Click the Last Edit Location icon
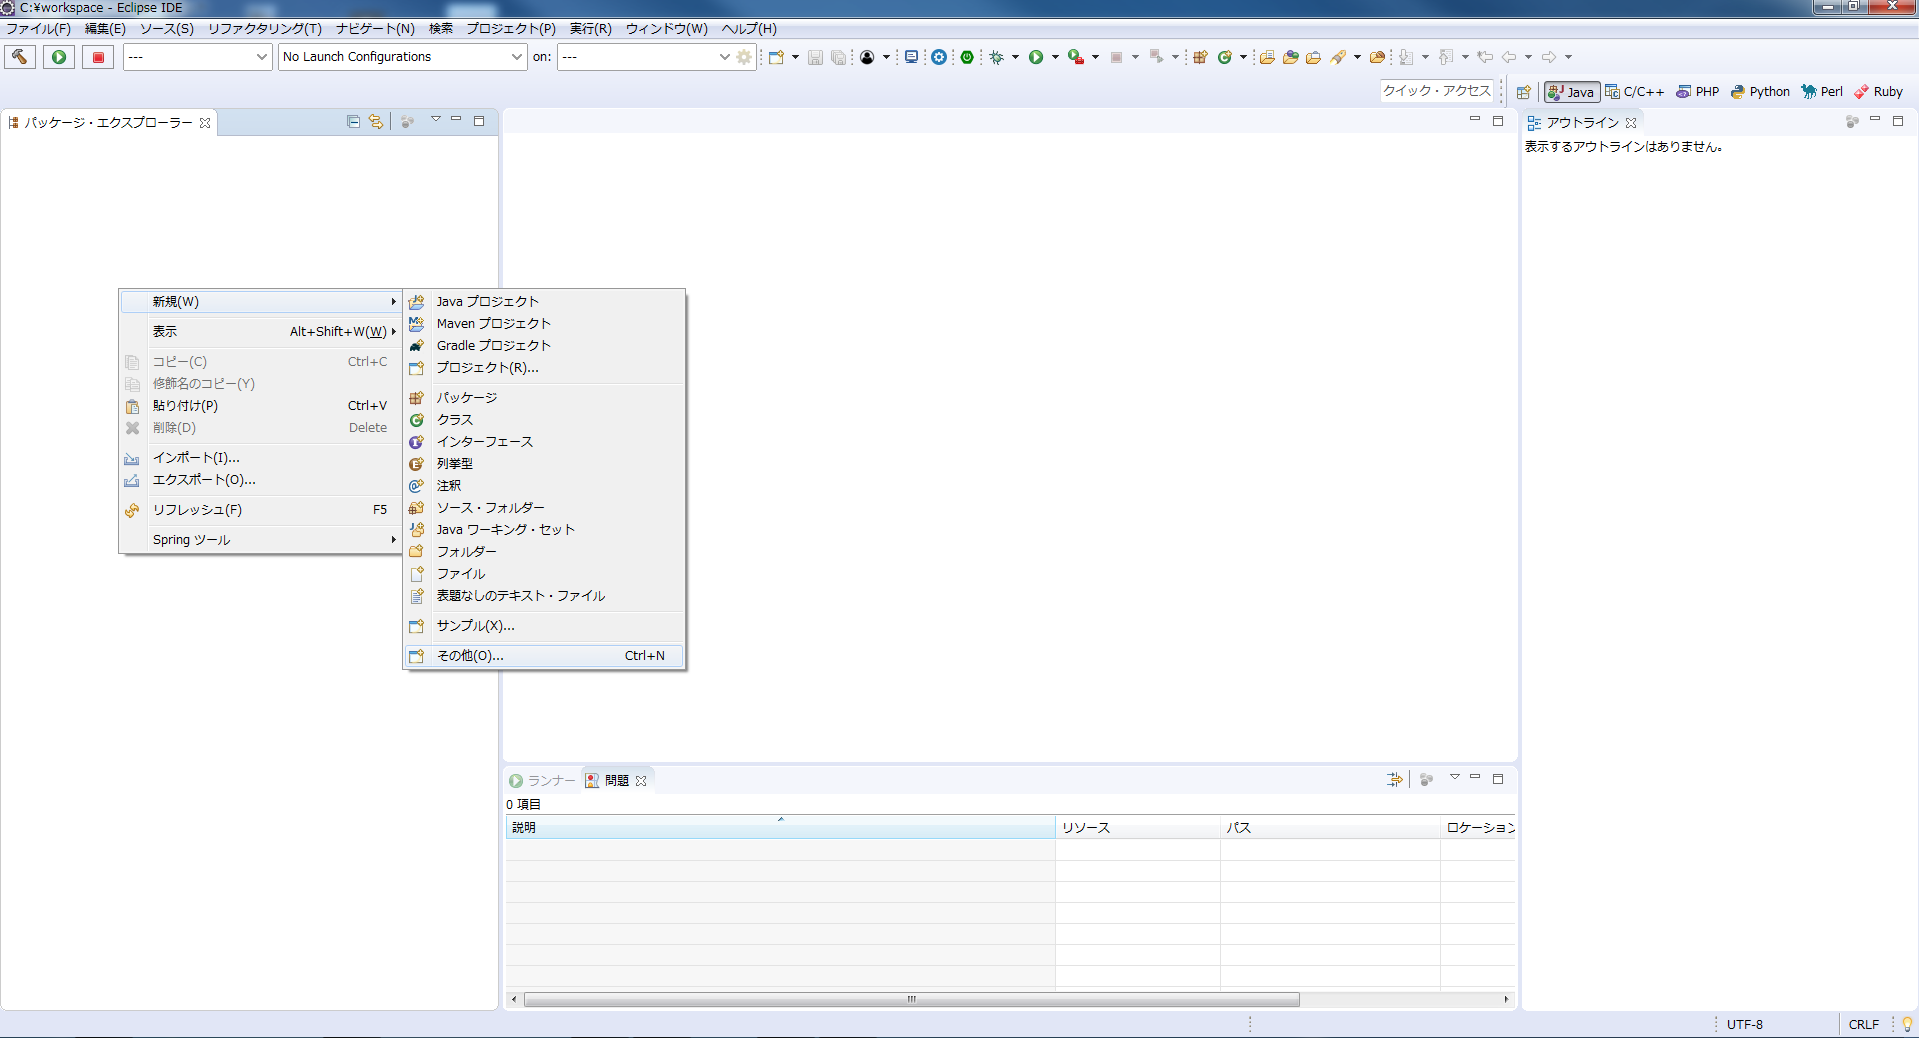The image size is (1922, 1038). [x=1485, y=57]
